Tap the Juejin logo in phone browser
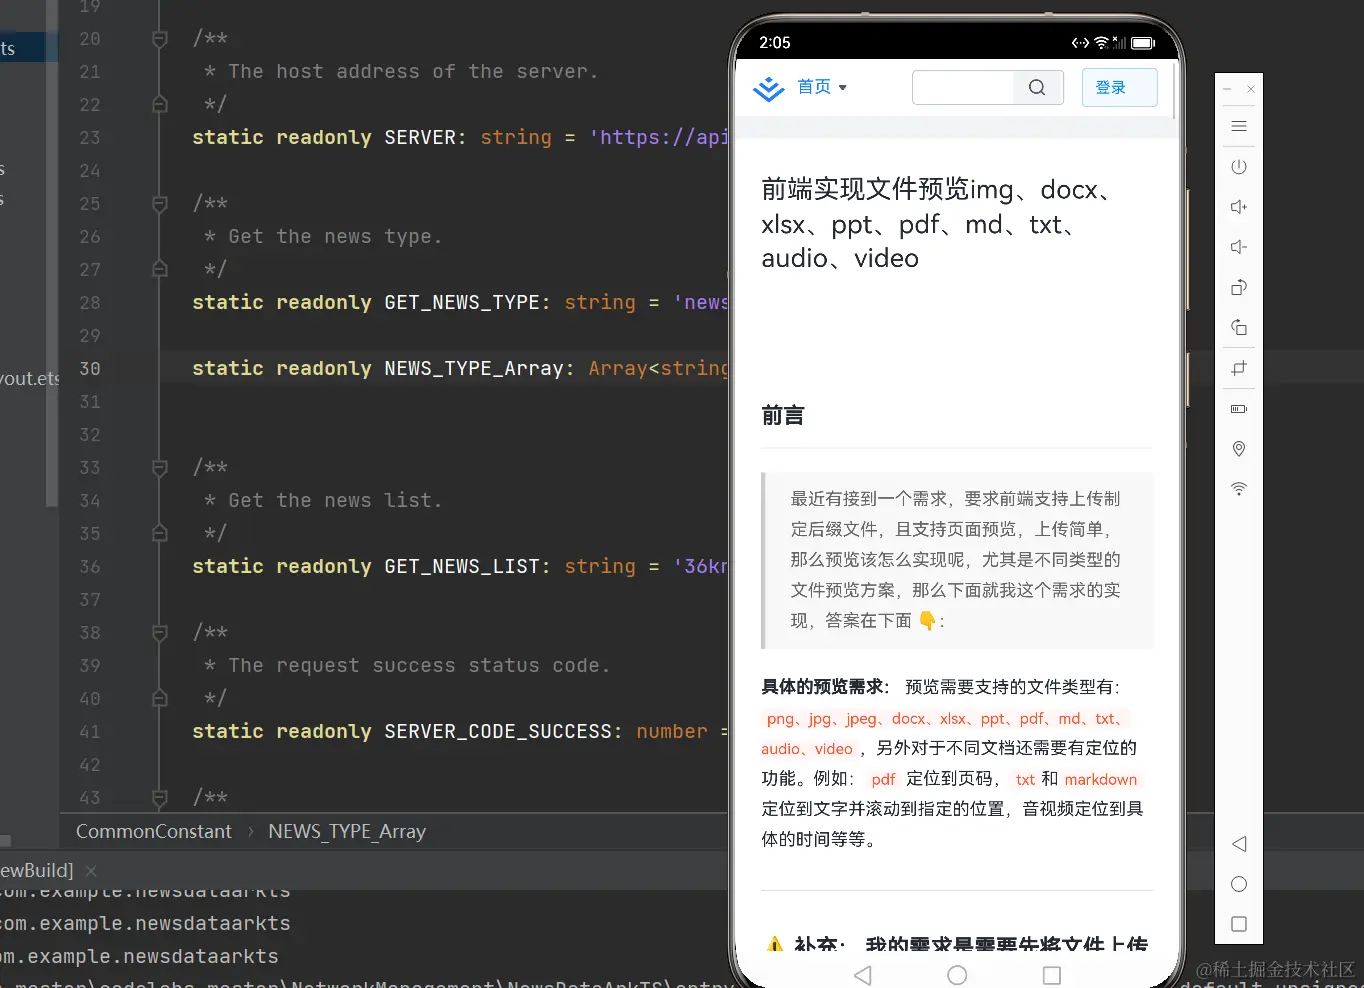This screenshot has height=988, width=1364. click(769, 88)
